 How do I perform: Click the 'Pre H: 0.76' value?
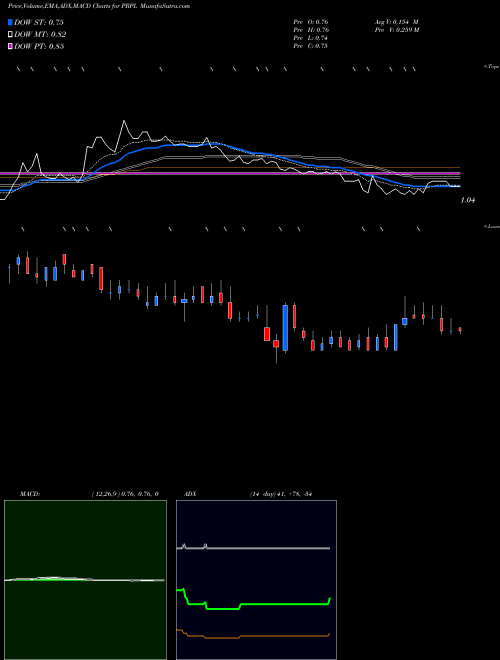(311, 30)
